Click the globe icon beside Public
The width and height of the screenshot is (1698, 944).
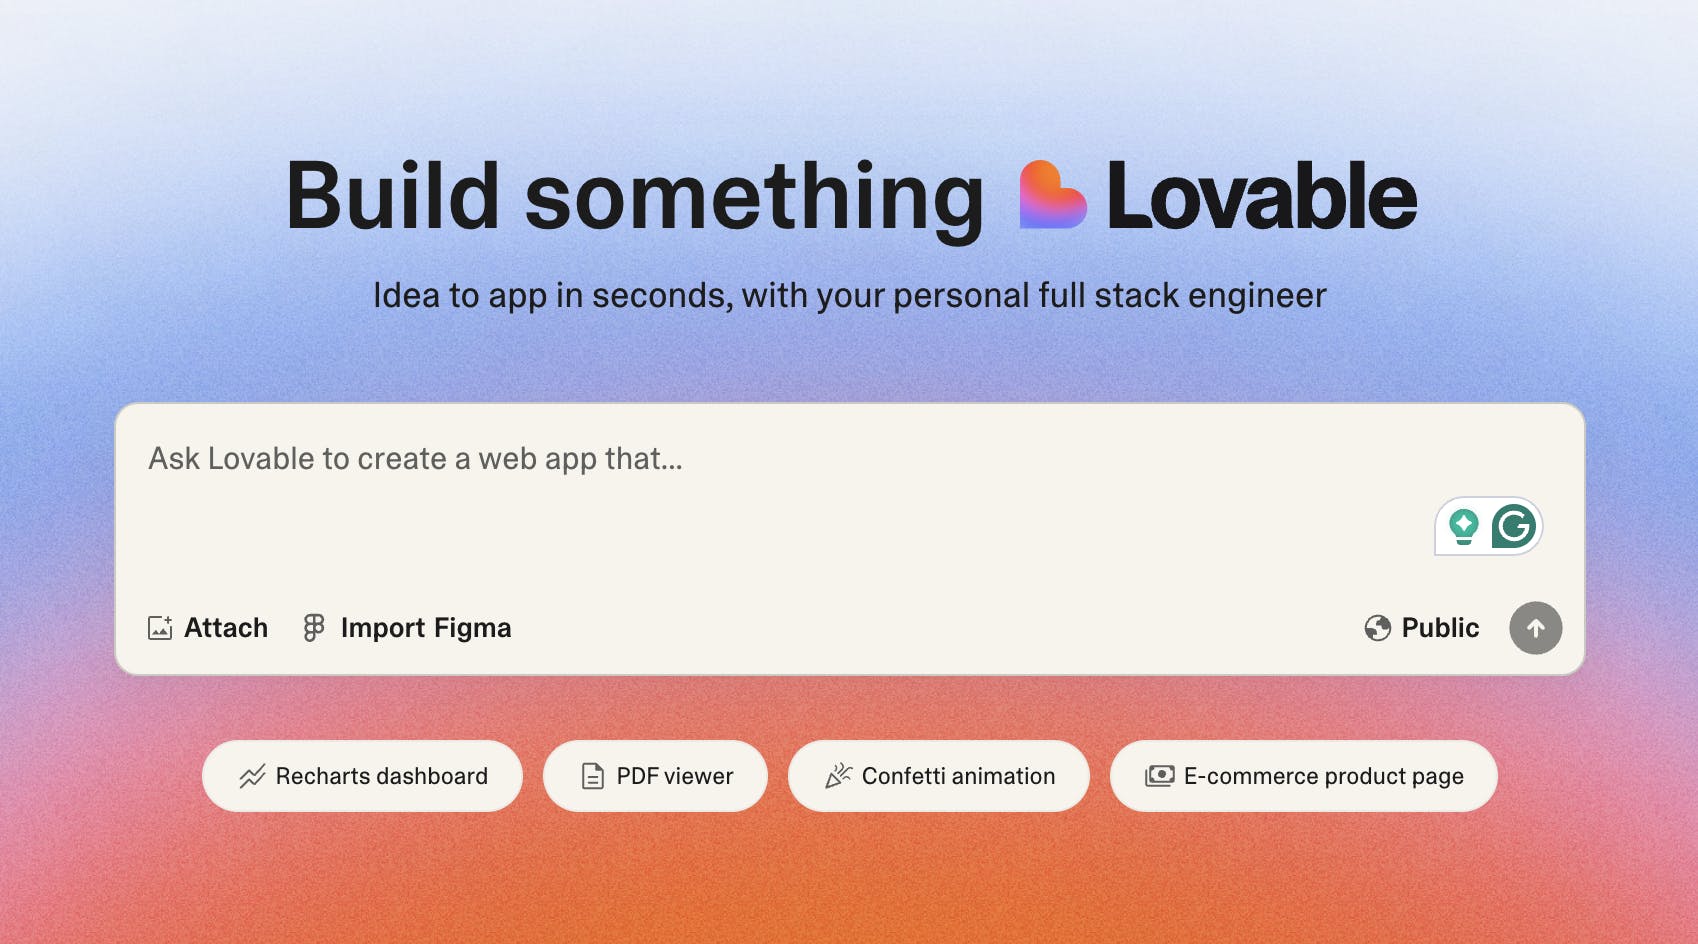pos(1377,628)
